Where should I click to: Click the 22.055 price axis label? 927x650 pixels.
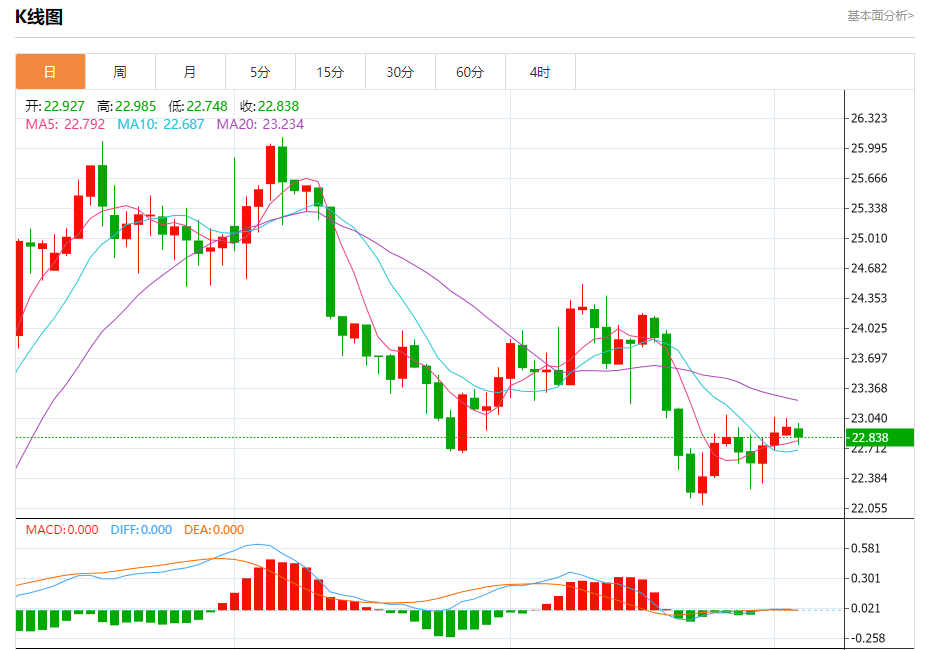(x=869, y=508)
